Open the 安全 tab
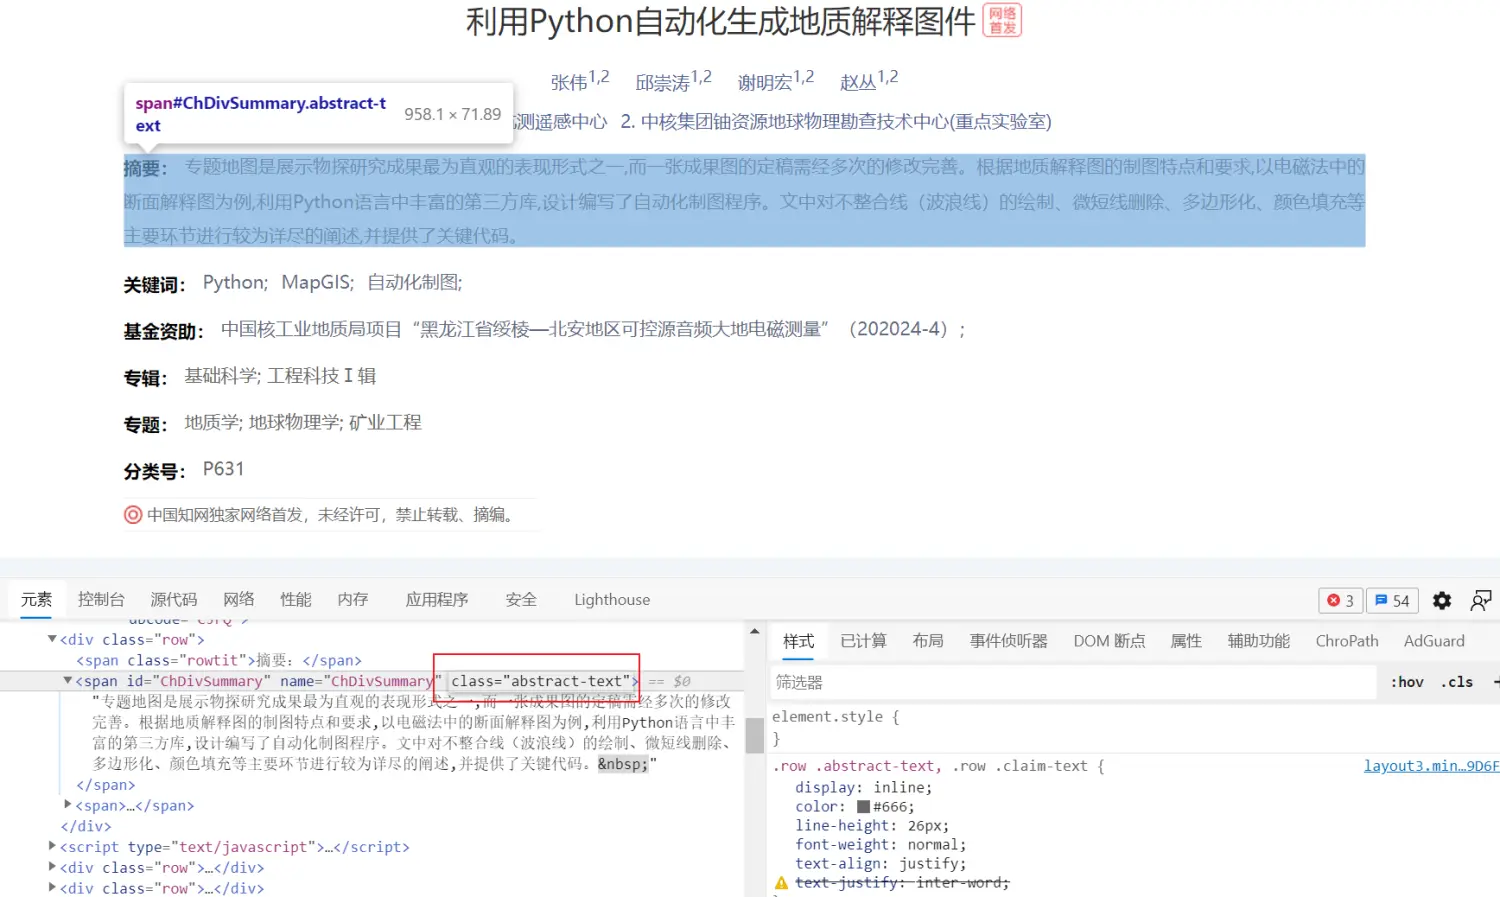1500x897 pixels. [521, 599]
